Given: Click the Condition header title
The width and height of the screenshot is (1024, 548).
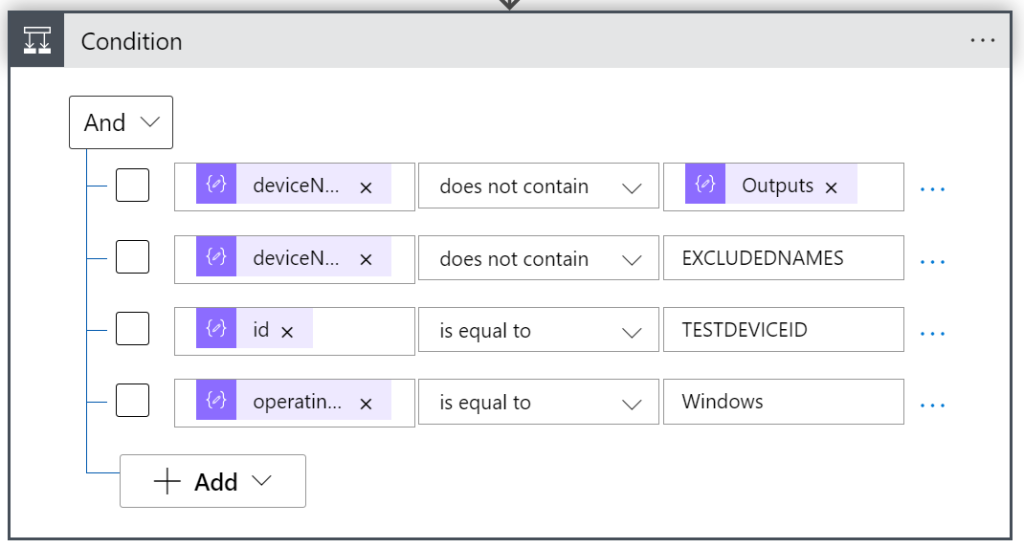Looking at the screenshot, I should pos(131,42).
